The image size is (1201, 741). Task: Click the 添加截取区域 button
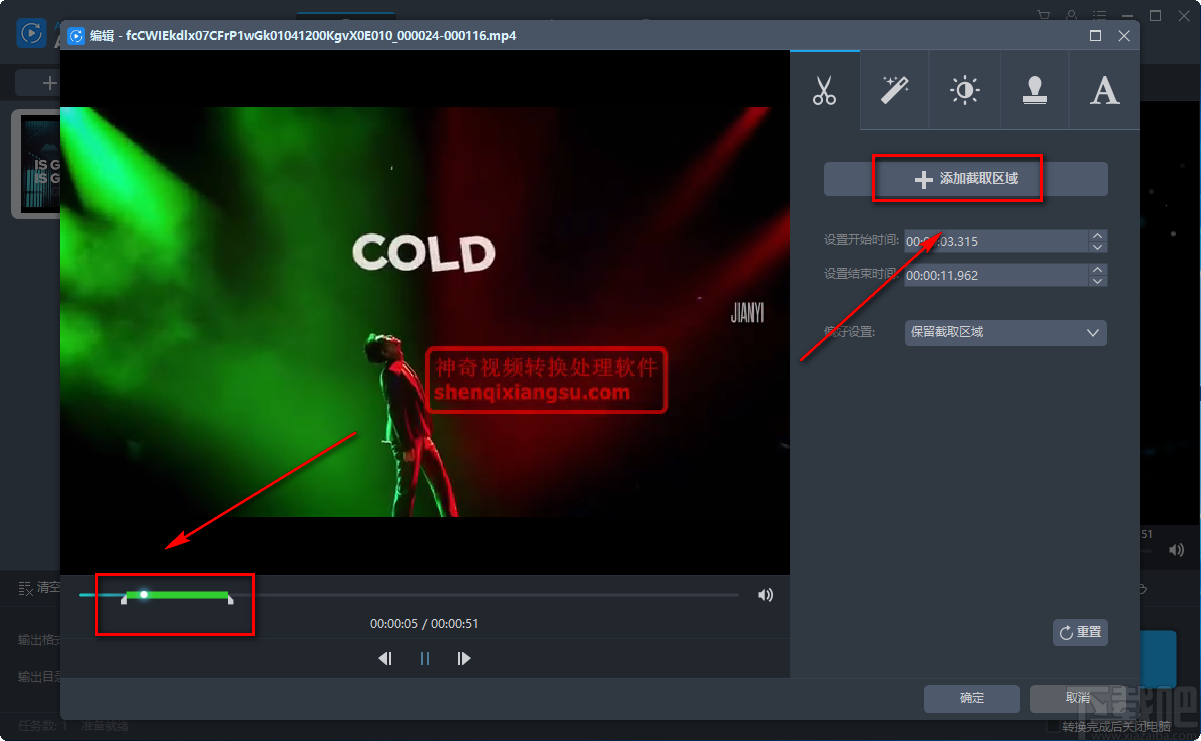965,179
